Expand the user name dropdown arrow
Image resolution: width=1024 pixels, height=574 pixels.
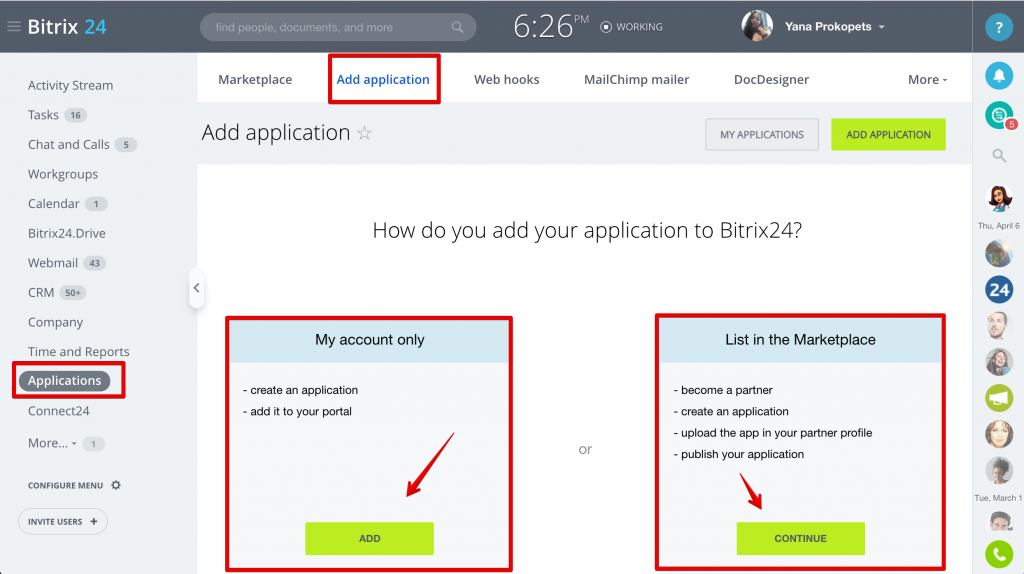point(882,27)
